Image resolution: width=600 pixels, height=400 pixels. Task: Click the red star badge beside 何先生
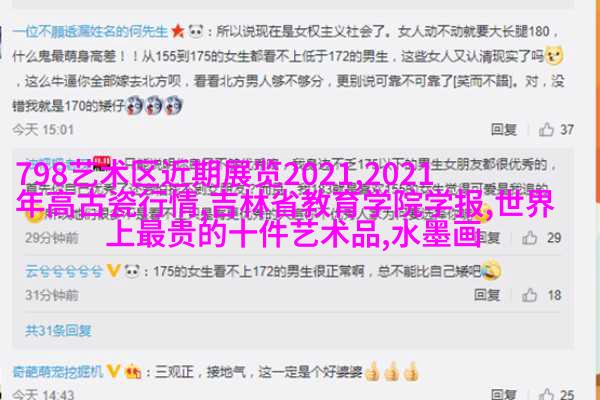pyautogui.click(x=178, y=31)
